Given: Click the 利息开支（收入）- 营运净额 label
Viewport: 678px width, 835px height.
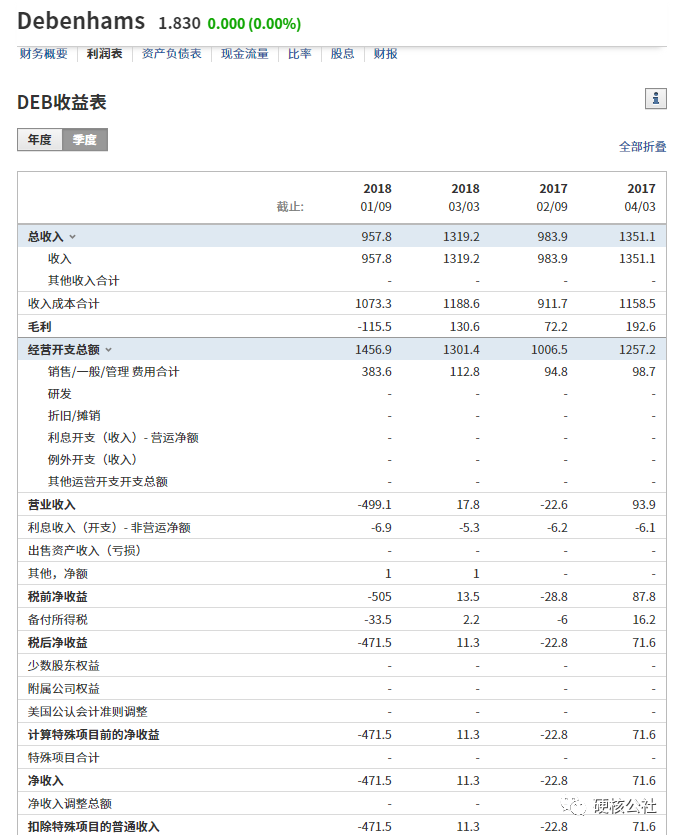Looking at the screenshot, I should [123, 438].
